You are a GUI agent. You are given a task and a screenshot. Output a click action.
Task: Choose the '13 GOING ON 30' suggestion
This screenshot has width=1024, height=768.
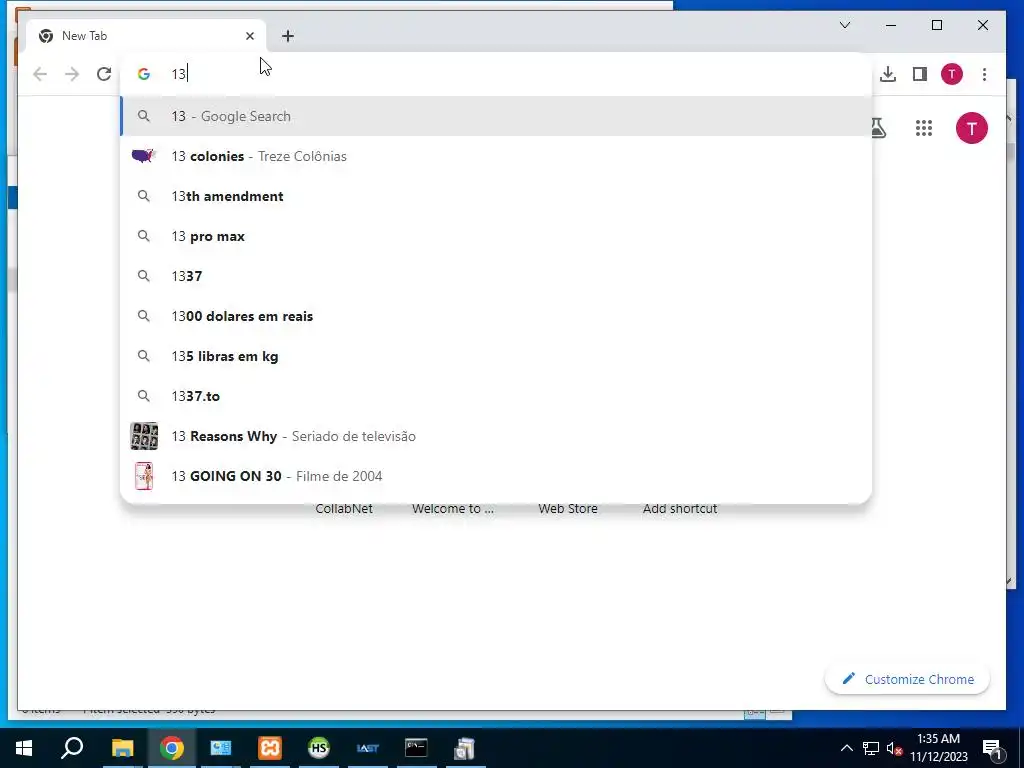[x=496, y=475]
